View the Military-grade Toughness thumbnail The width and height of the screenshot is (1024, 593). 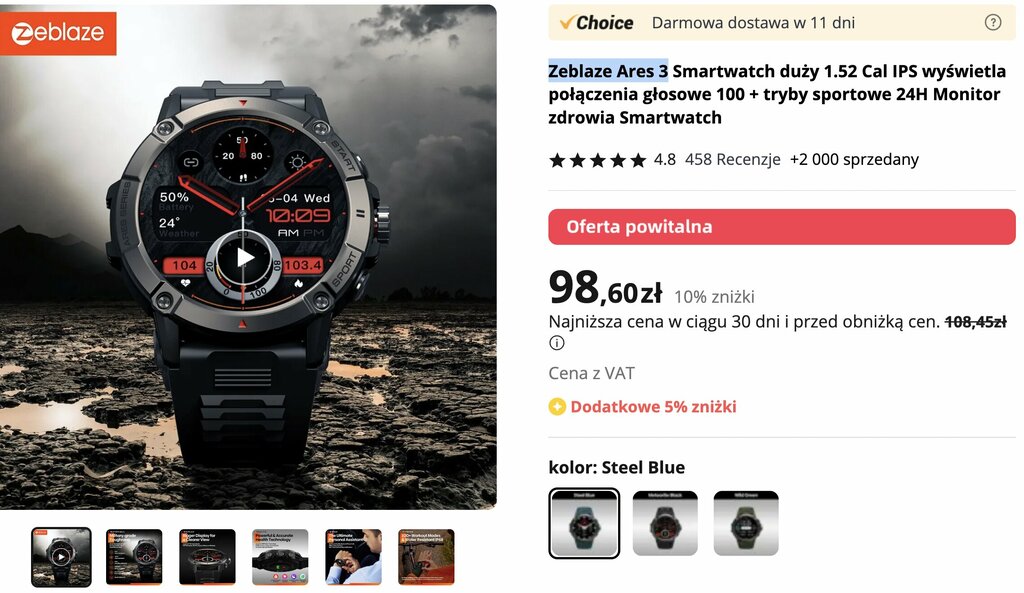click(134, 557)
